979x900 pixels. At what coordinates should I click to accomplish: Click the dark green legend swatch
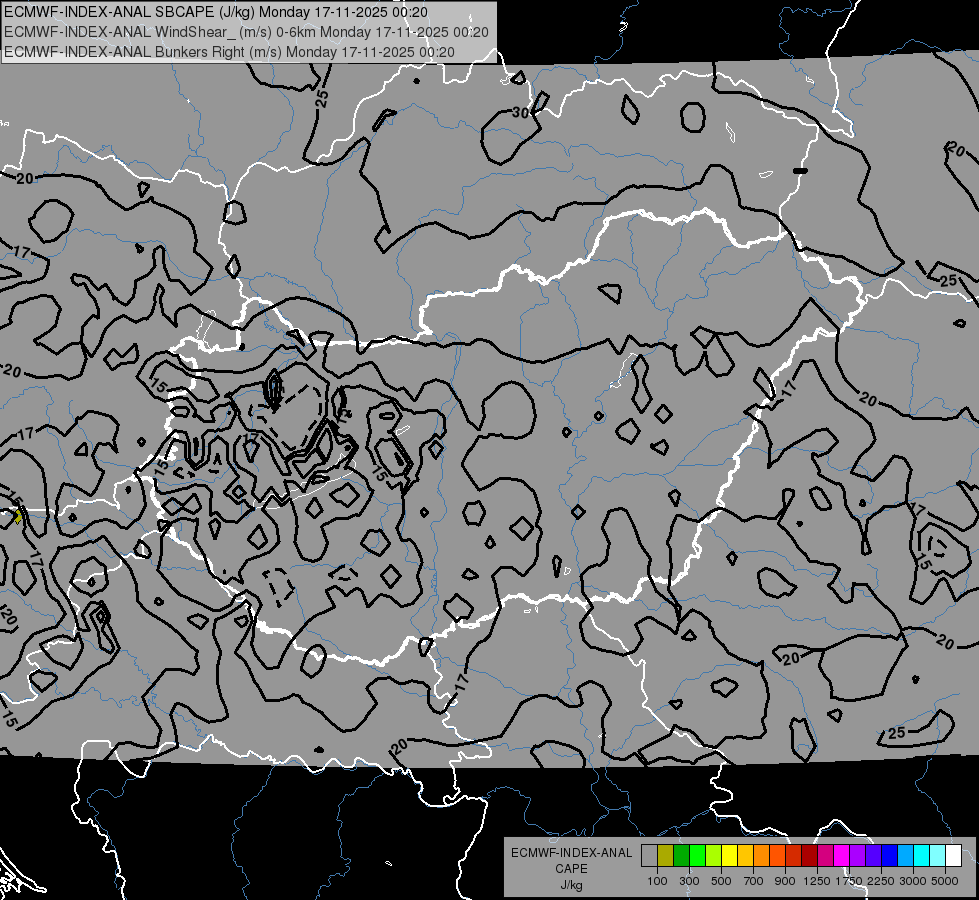(681, 855)
